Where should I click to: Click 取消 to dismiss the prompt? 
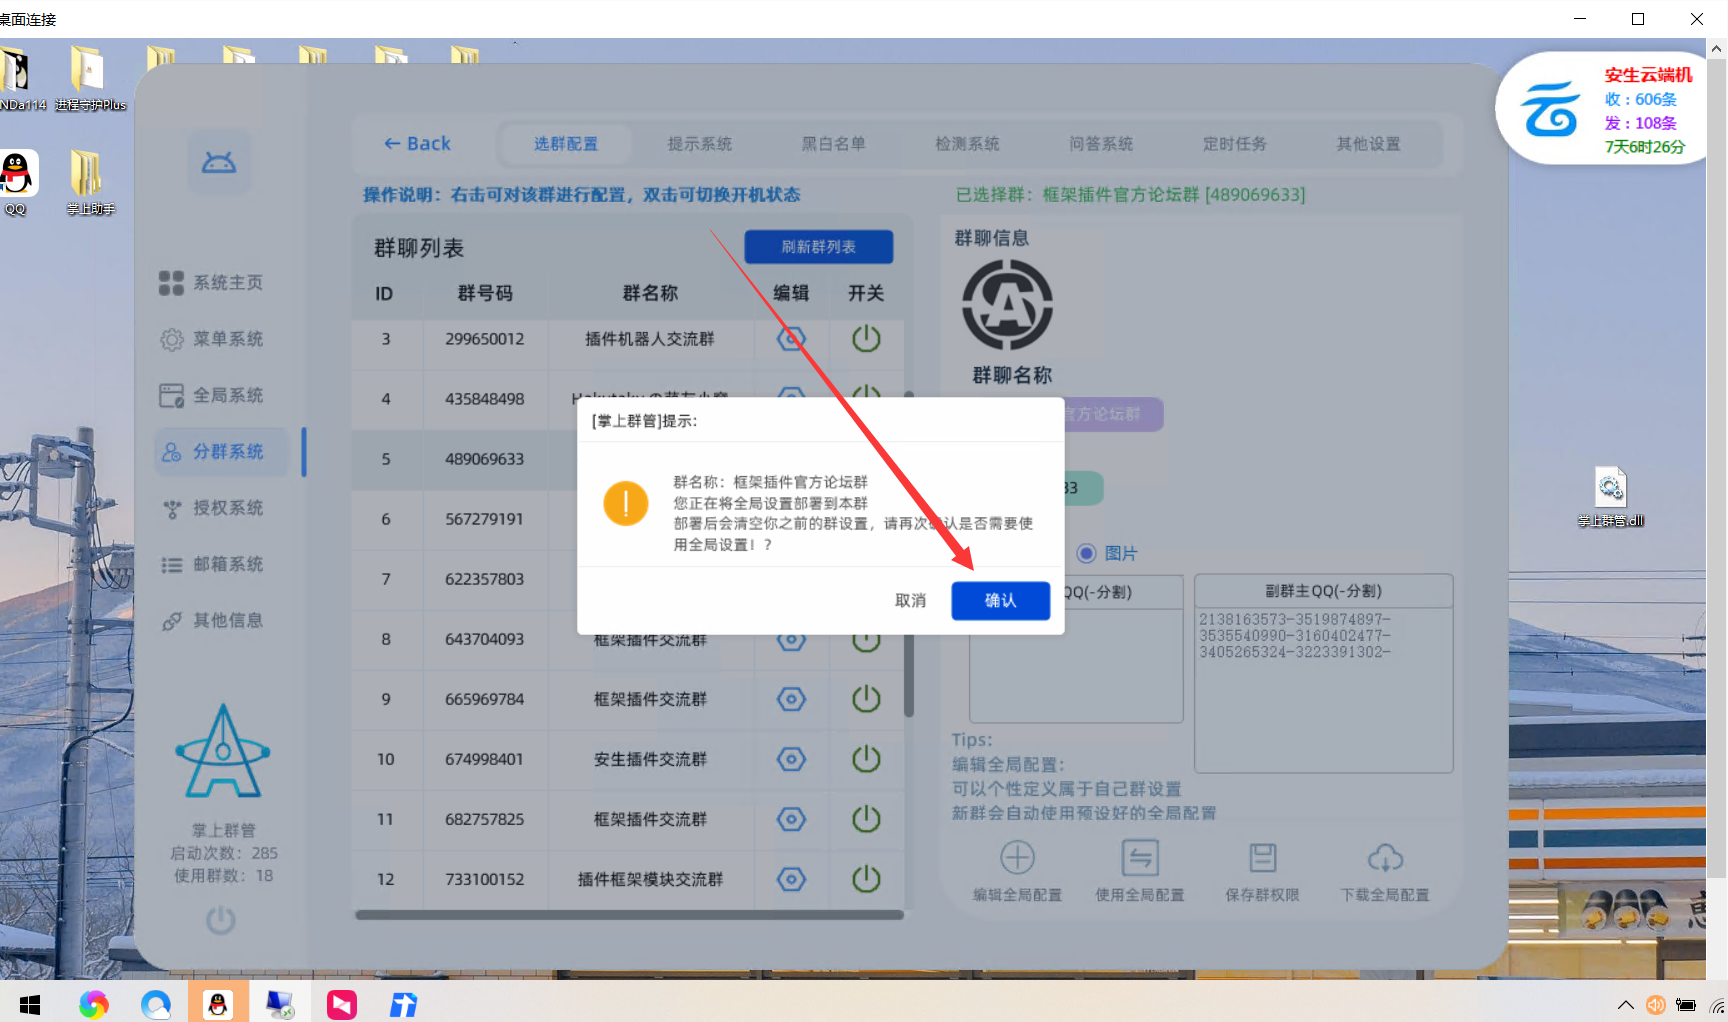point(910,600)
